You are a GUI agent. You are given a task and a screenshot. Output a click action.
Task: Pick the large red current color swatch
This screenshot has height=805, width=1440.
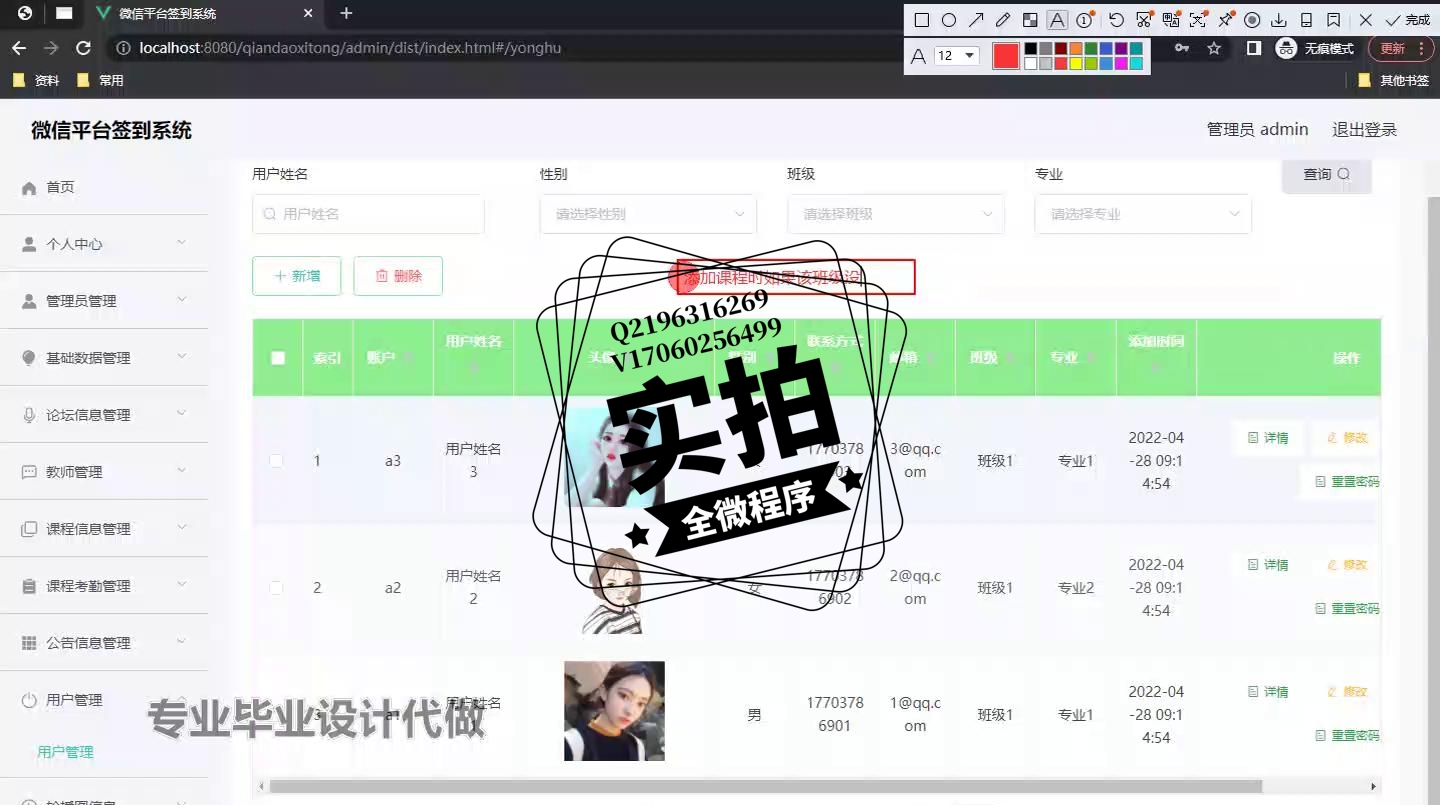[1006, 56]
